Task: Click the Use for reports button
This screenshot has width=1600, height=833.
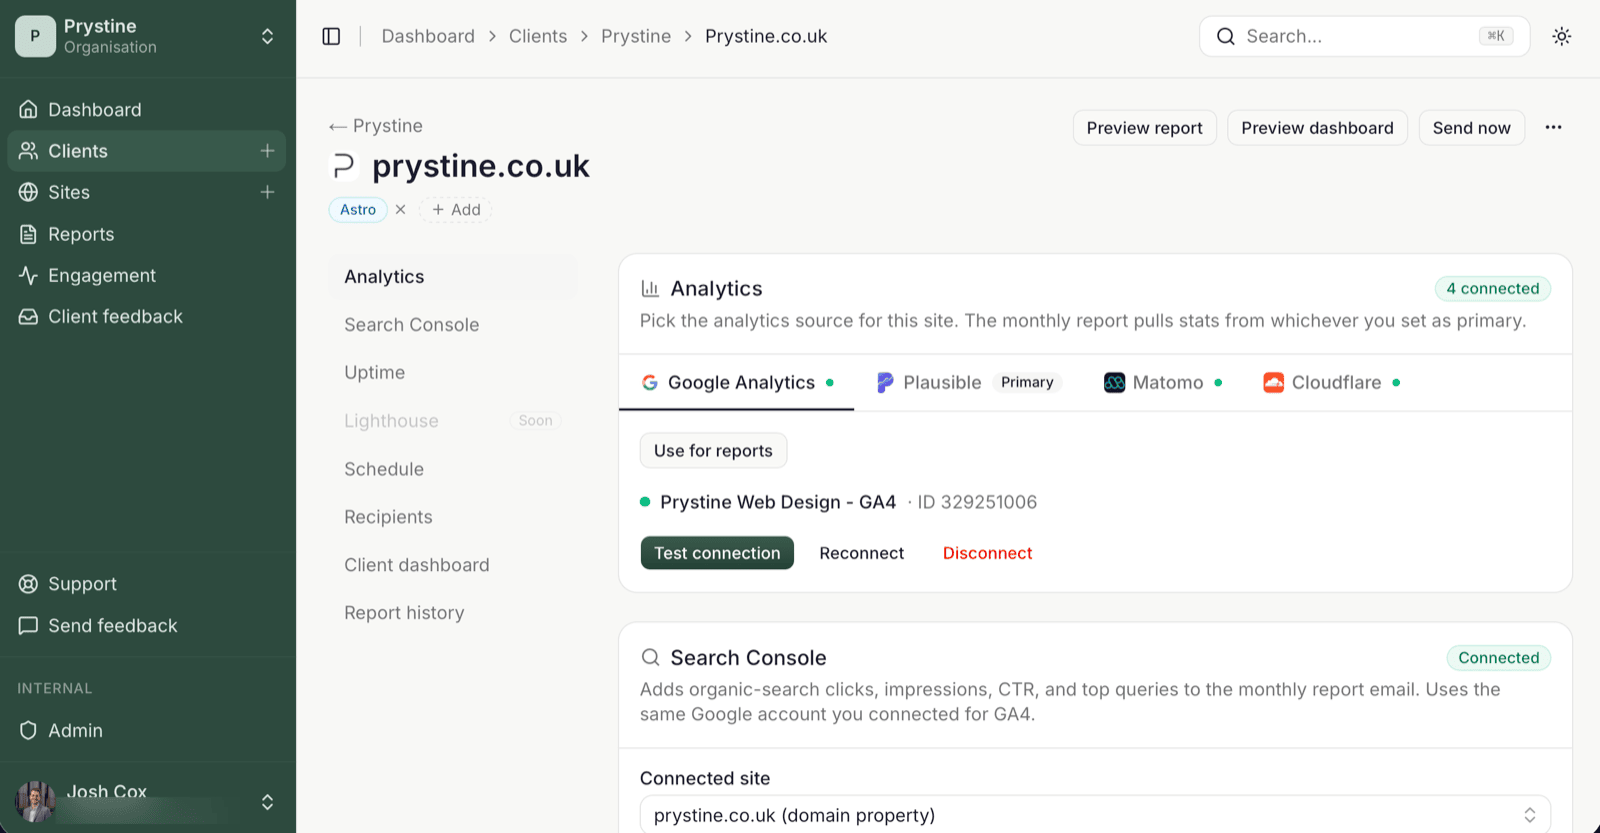Action: click(x=713, y=450)
